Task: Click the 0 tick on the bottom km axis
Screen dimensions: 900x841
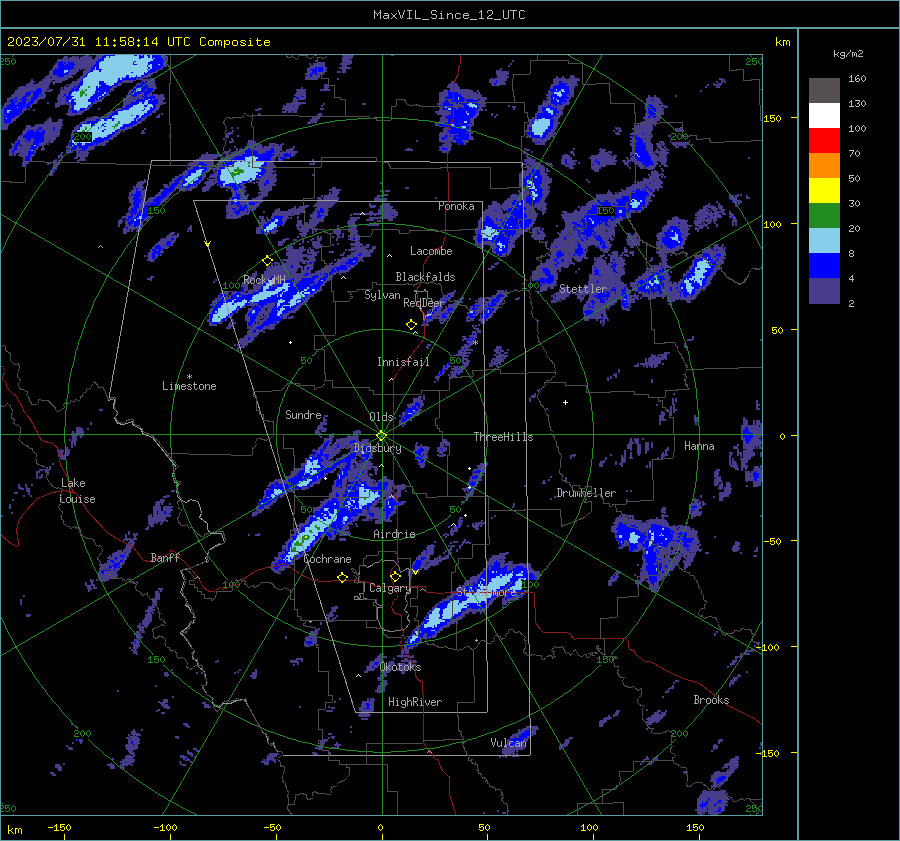Action: 380,828
